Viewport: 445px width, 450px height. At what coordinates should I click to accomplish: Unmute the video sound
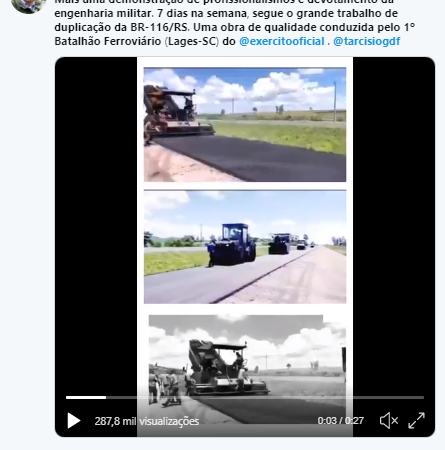point(389,421)
